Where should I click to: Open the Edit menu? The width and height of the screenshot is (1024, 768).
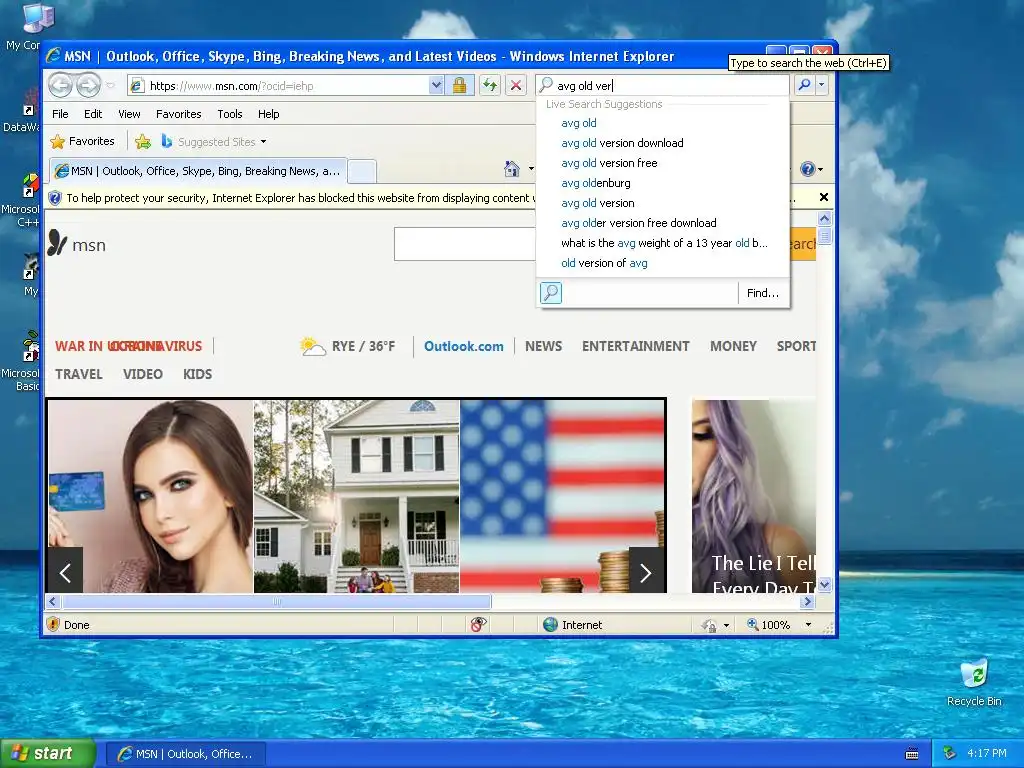click(x=93, y=114)
